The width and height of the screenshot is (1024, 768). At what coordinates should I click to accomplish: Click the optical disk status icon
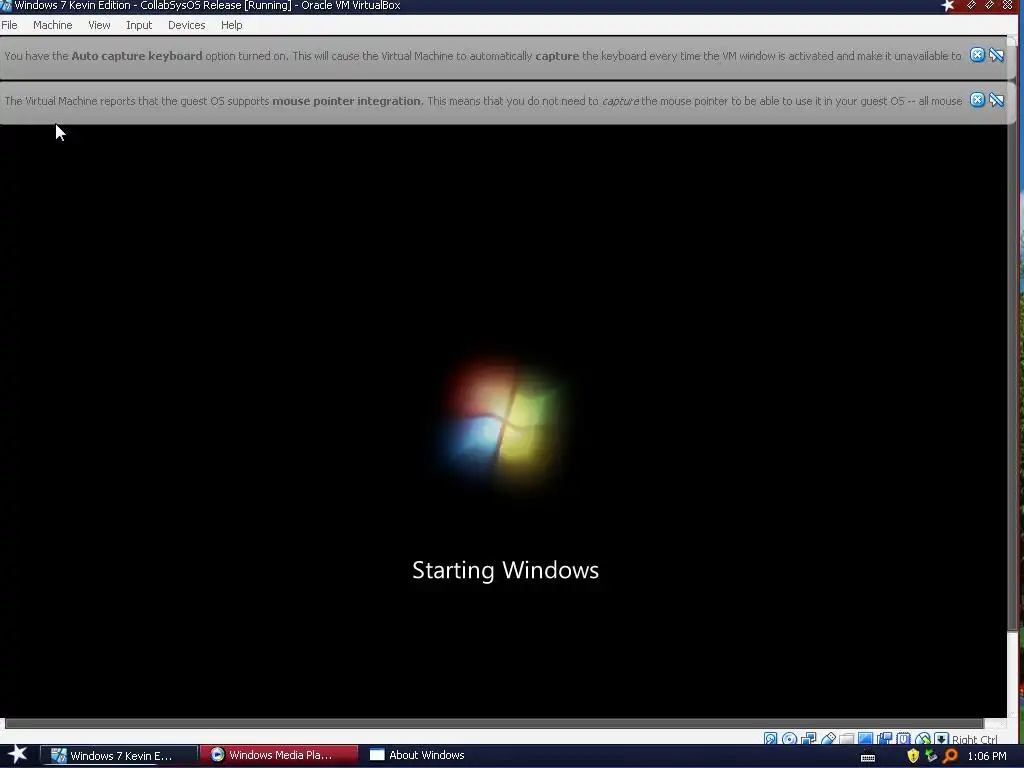coord(790,739)
